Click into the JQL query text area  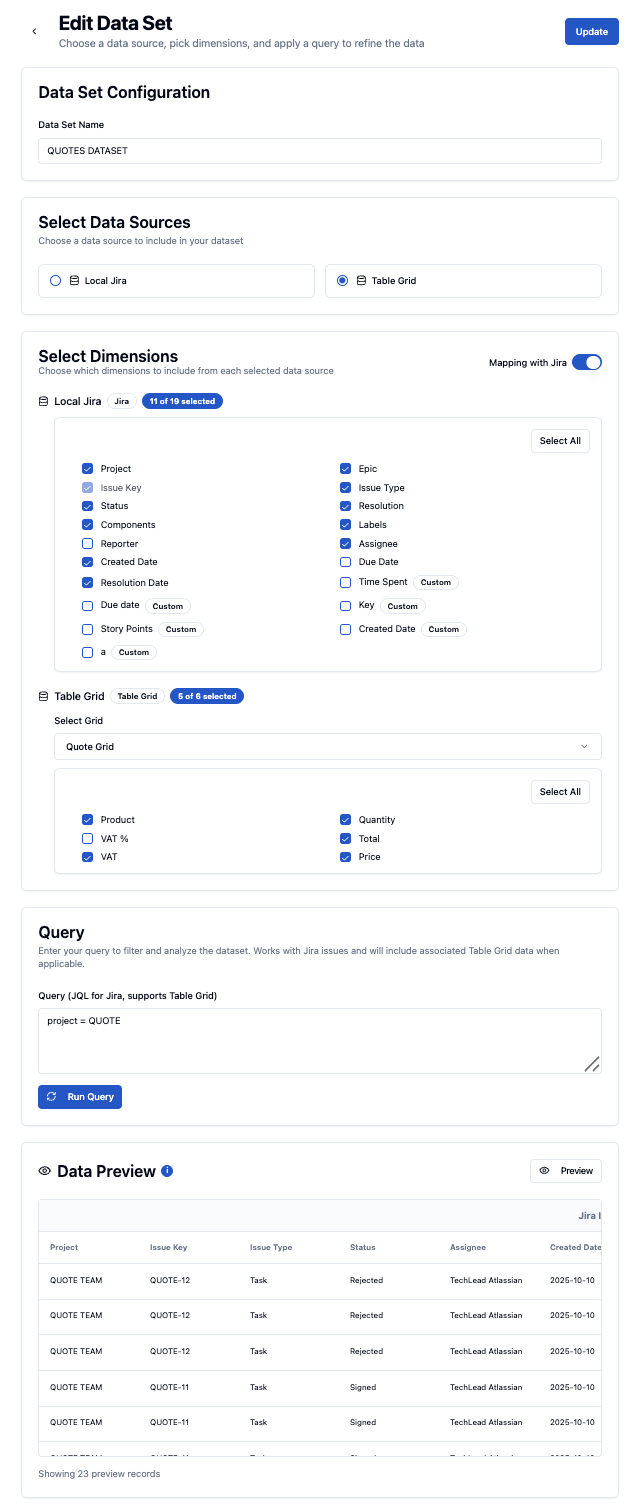(320, 1041)
